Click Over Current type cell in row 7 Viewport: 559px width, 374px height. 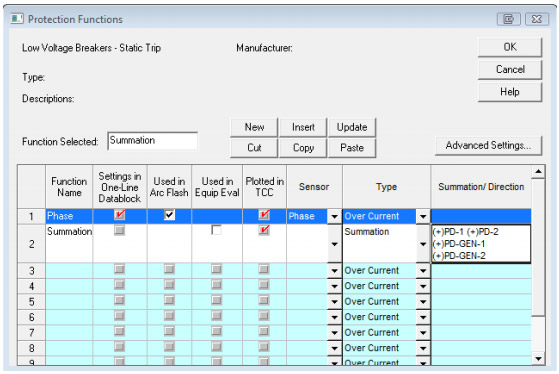380,333
